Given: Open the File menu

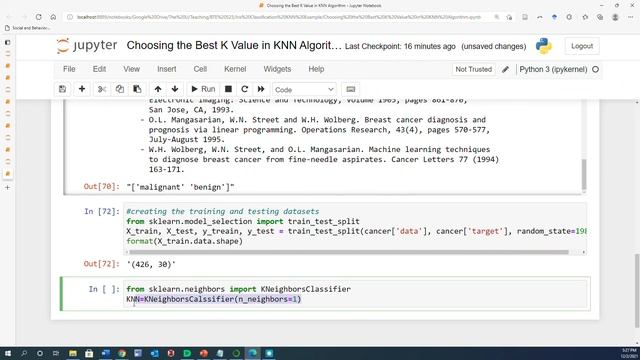Looking at the screenshot, I should 69,69.
